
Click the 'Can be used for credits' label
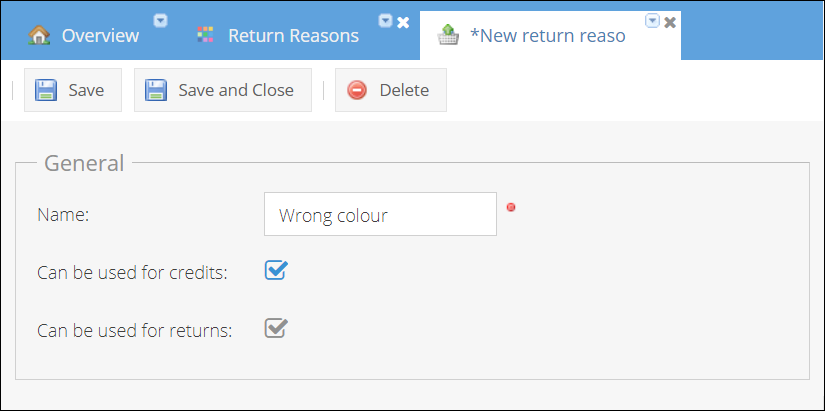click(x=132, y=272)
